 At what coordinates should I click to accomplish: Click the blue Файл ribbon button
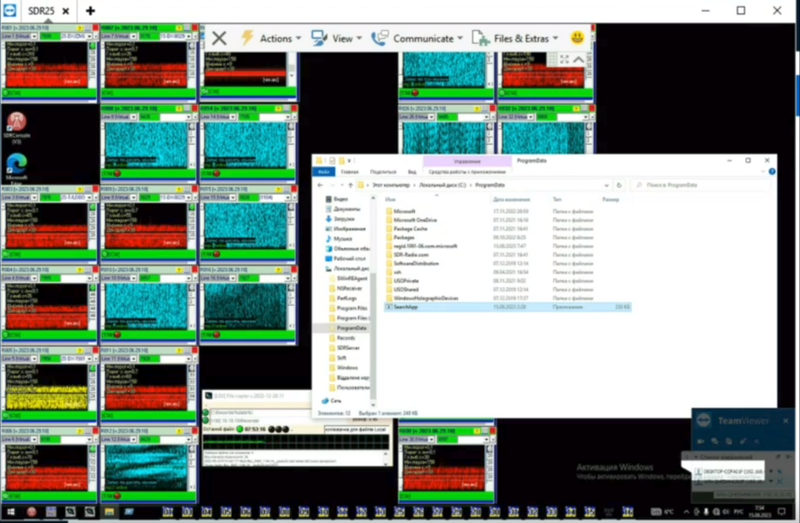point(324,171)
